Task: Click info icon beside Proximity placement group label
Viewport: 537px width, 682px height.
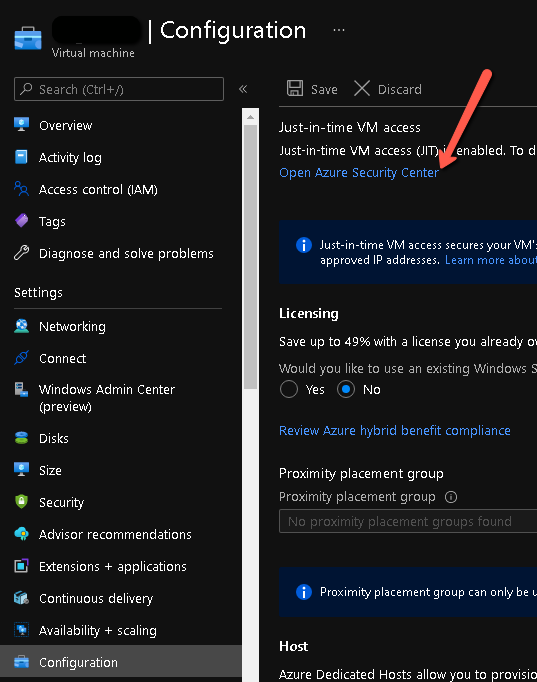Action: (451, 497)
